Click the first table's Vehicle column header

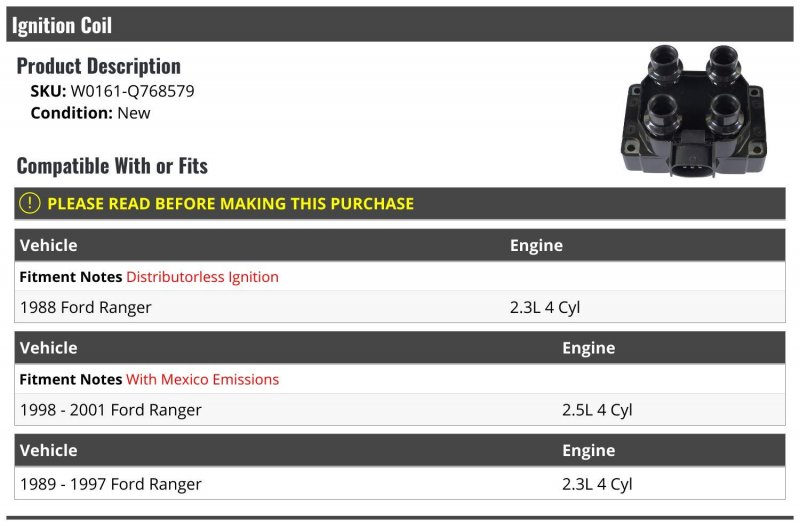(48, 245)
